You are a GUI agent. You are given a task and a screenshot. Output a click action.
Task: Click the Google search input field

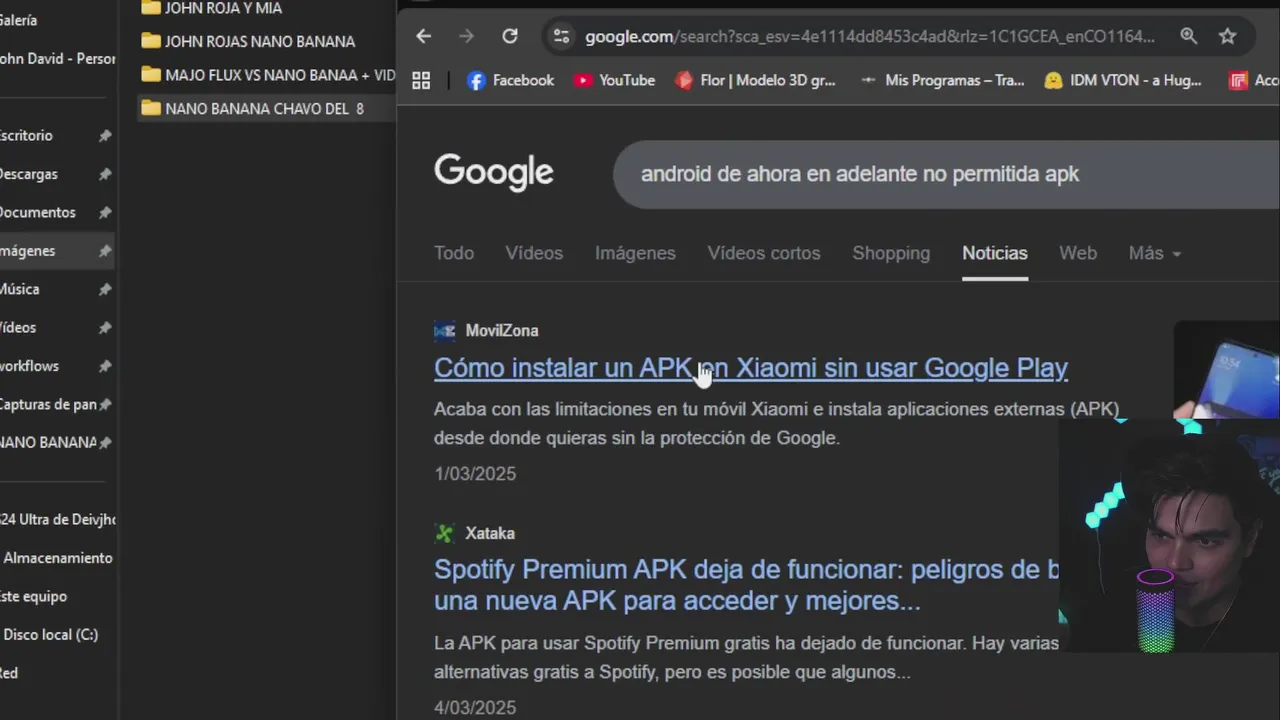[946, 174]
